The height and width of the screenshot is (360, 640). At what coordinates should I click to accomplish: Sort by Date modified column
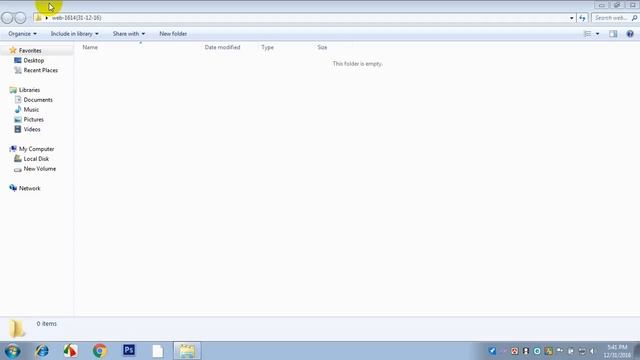point(222,47)
